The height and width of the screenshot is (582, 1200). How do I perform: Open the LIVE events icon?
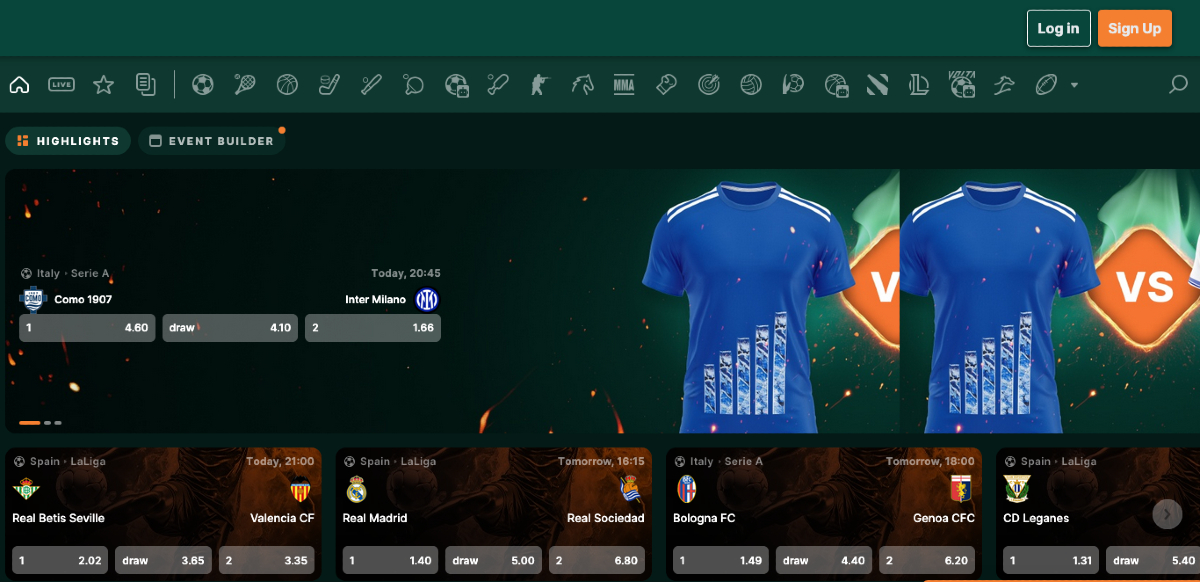pyautogui.click(x=61, y=85)
